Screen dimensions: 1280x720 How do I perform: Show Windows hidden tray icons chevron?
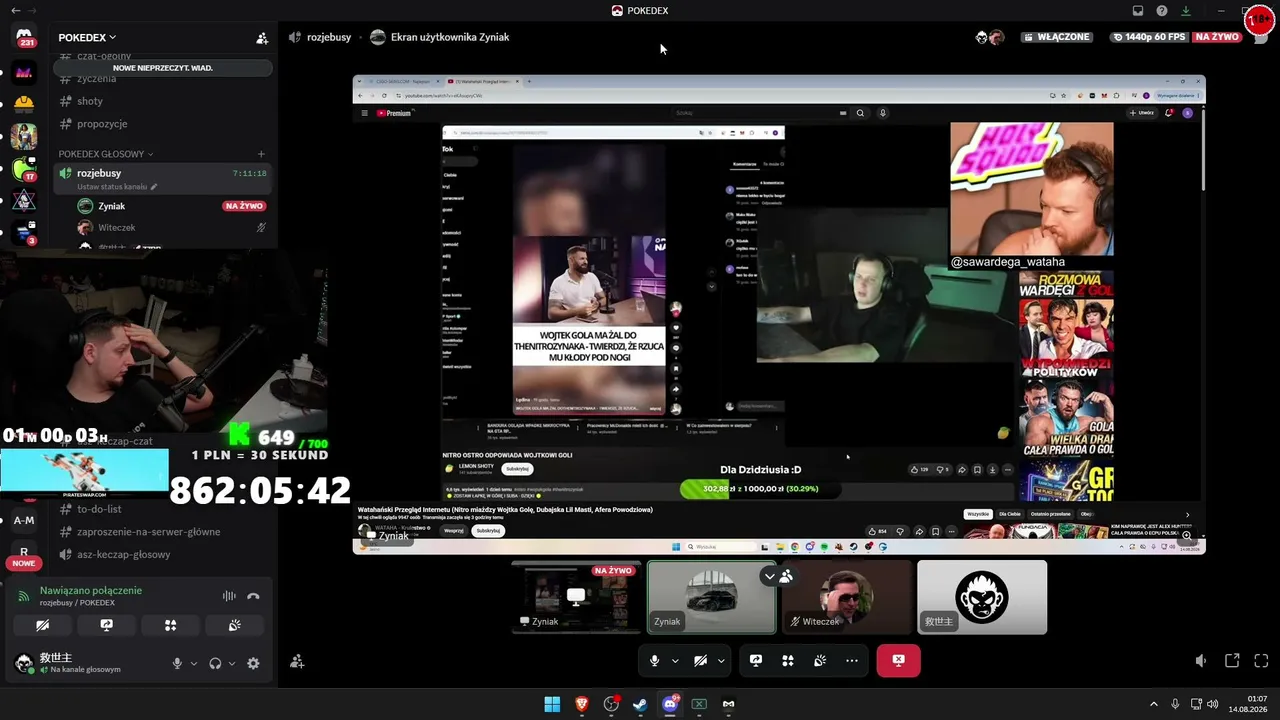(1153, 704)
